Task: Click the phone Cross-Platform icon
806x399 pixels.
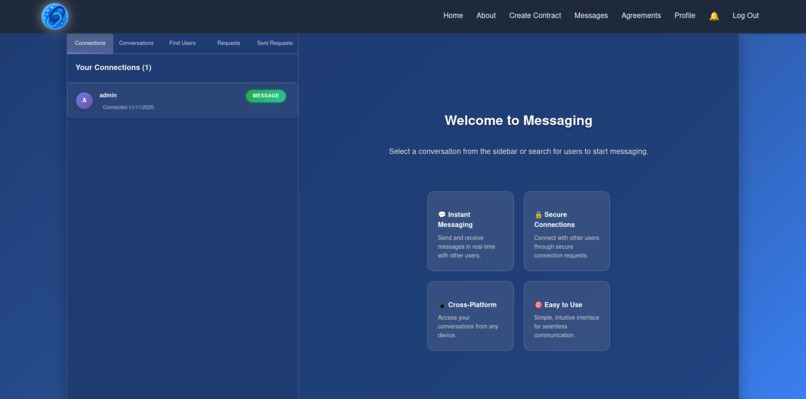Action: [442, 304]
